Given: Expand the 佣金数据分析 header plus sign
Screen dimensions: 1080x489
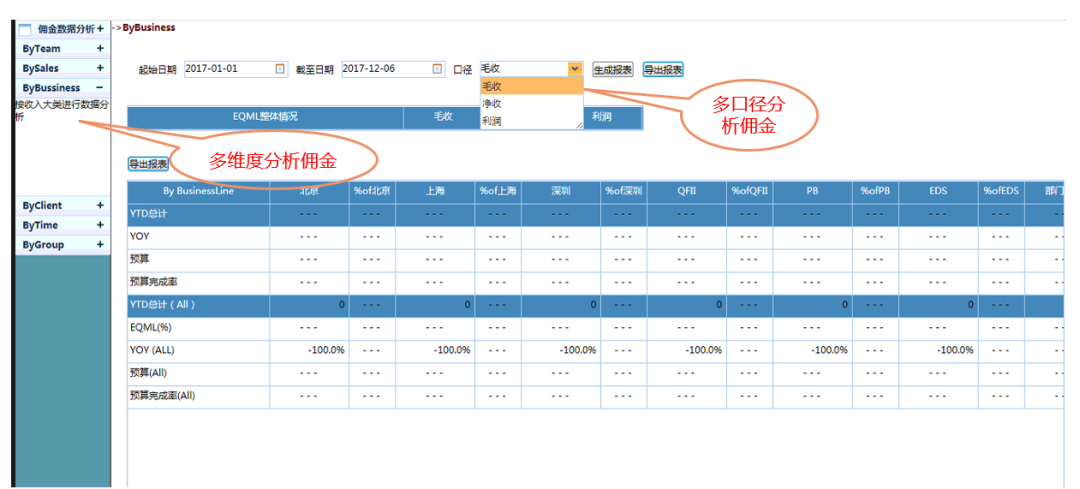Looking at the screenshot, I should [x=101, y=29].
